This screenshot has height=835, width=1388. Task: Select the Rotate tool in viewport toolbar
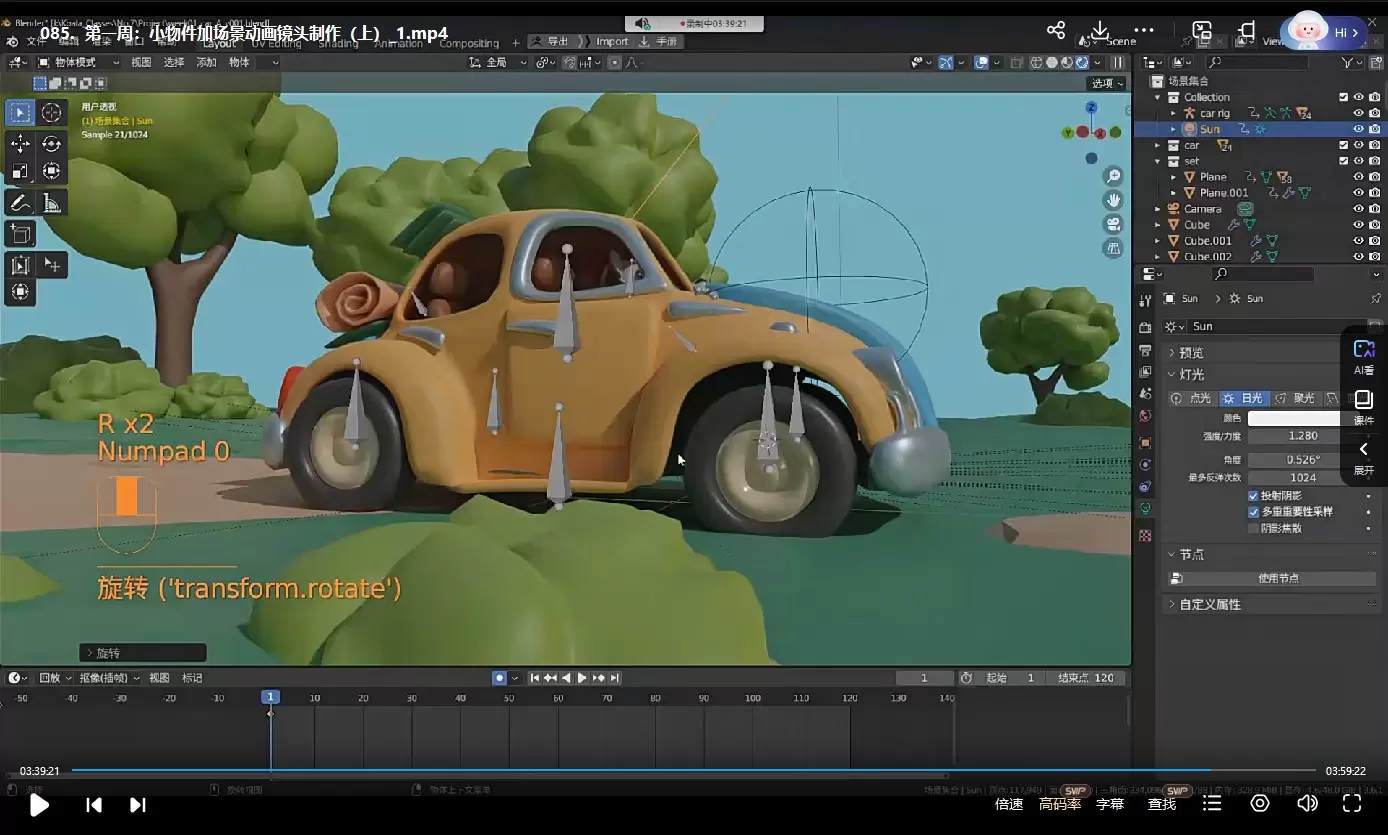click(52, 144)
